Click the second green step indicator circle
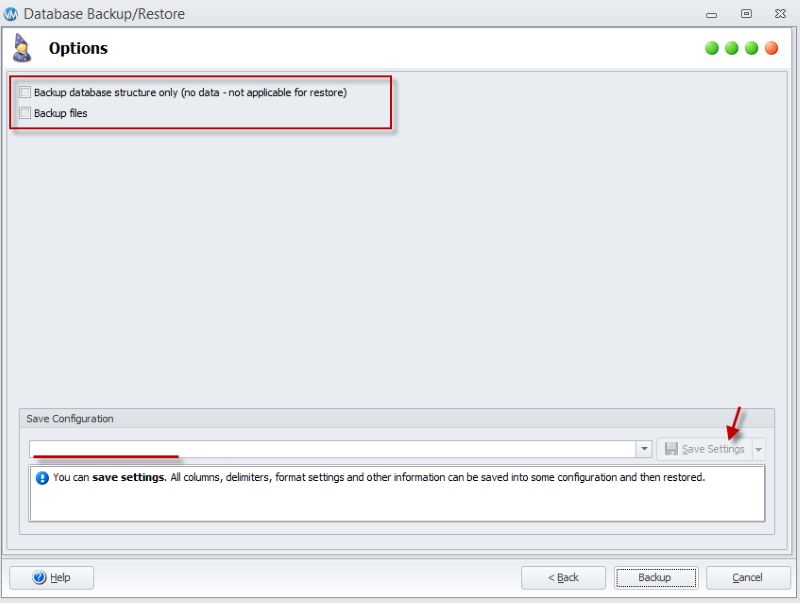Image resolution: width=800 pixels, height=604 pixels. pyautogui.click(x=732, y=48)
